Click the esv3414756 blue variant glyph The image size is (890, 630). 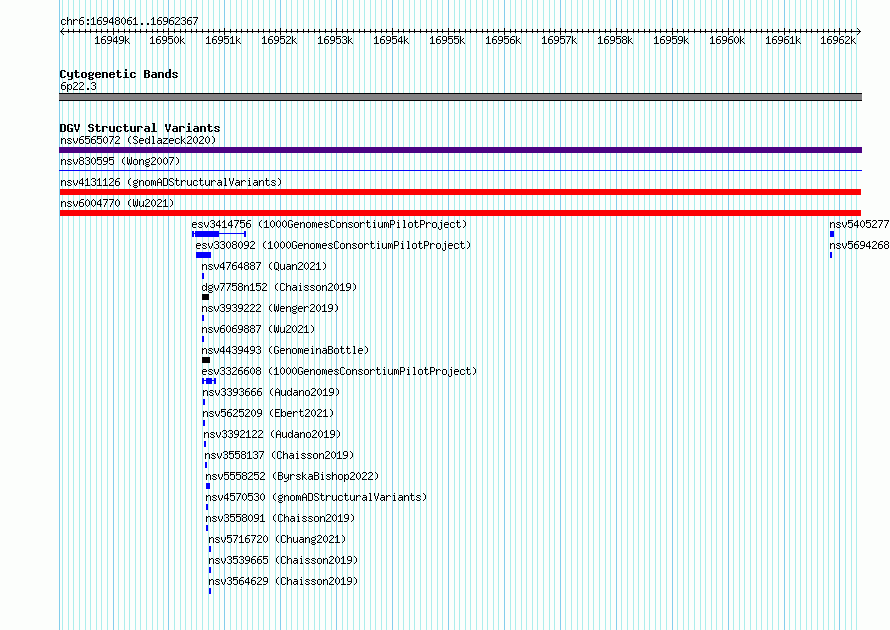(x=219, y=234)
